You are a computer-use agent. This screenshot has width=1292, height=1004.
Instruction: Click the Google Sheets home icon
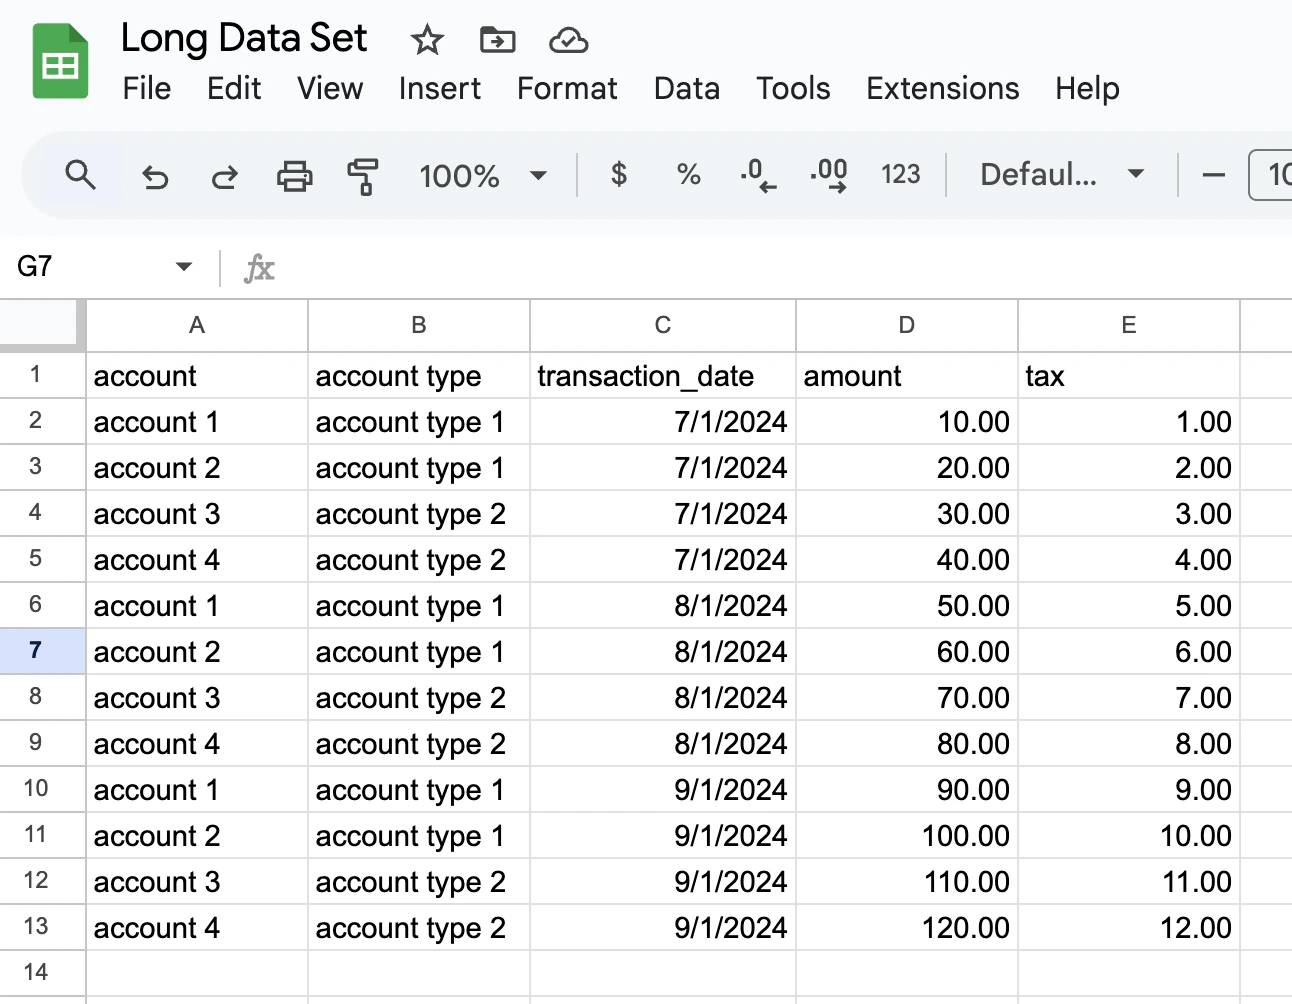[59, 60]
